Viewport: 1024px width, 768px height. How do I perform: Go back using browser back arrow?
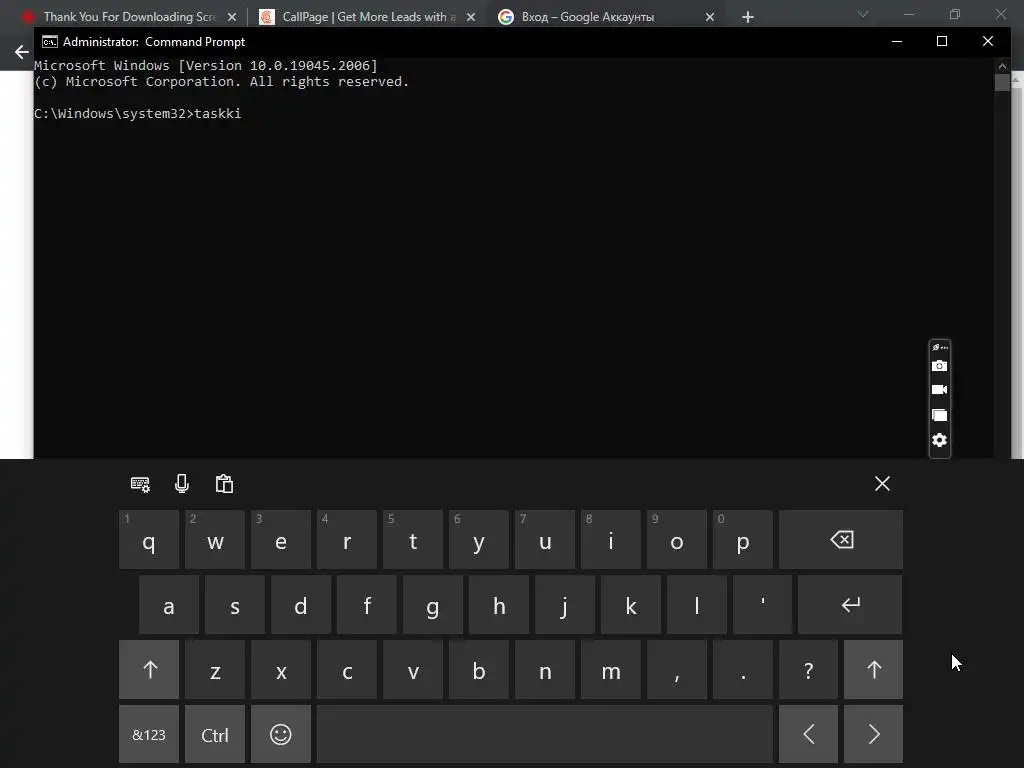point(22,52)
